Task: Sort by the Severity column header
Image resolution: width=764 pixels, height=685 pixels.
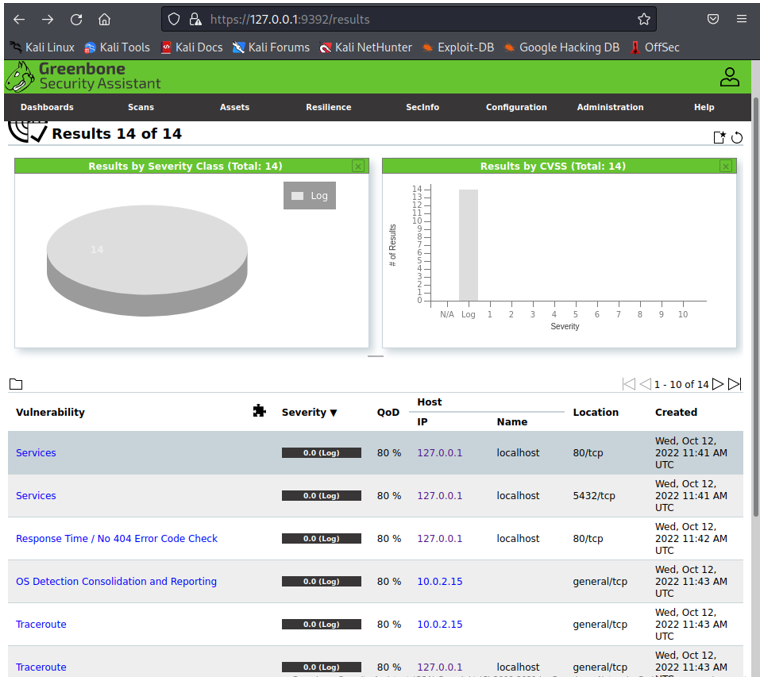Action: coord(309,412)
